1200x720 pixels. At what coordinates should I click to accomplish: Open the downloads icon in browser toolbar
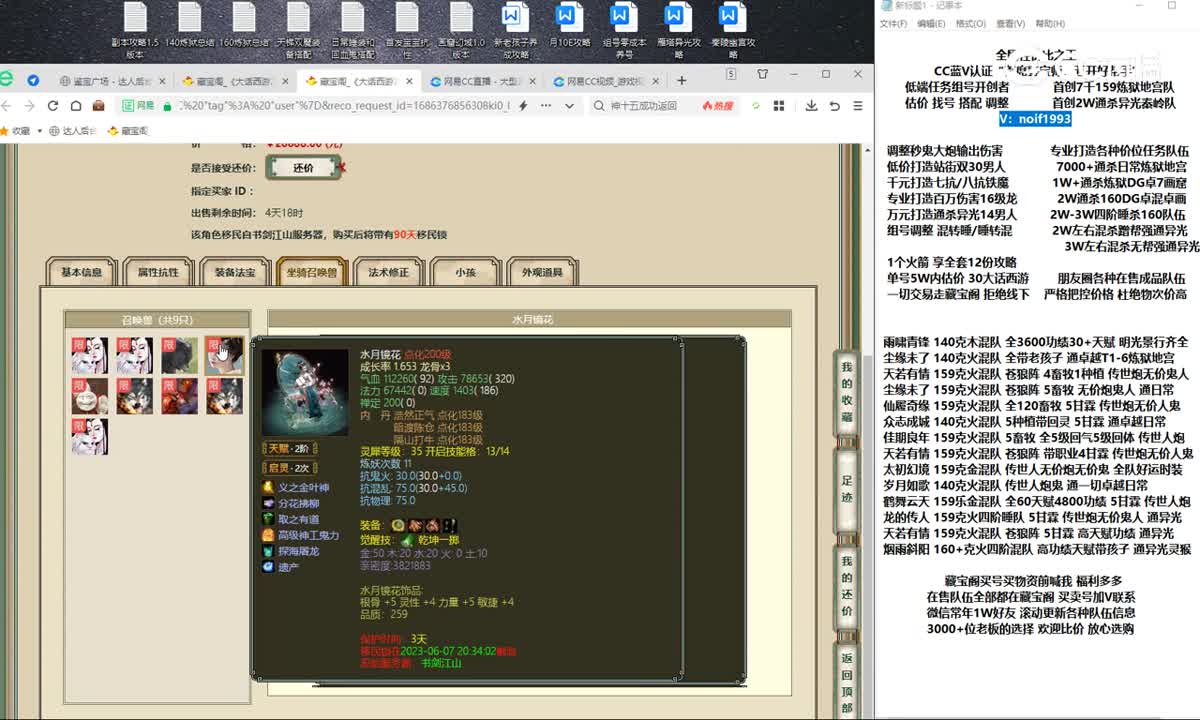click(809, 105)
